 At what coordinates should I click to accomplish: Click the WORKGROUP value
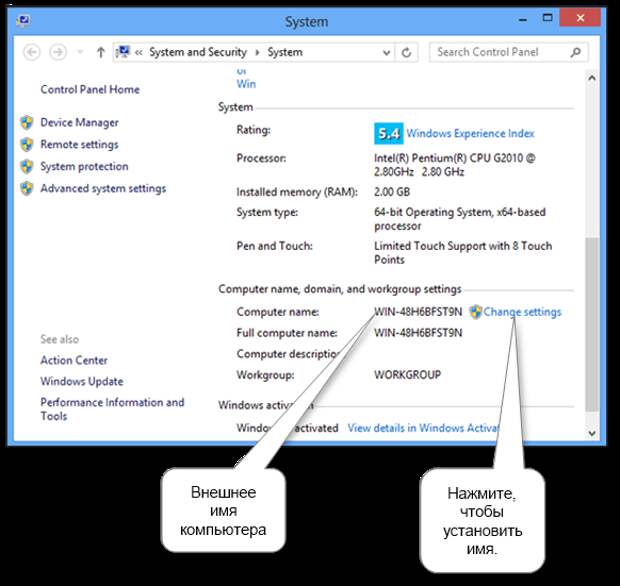pos(408,374)
